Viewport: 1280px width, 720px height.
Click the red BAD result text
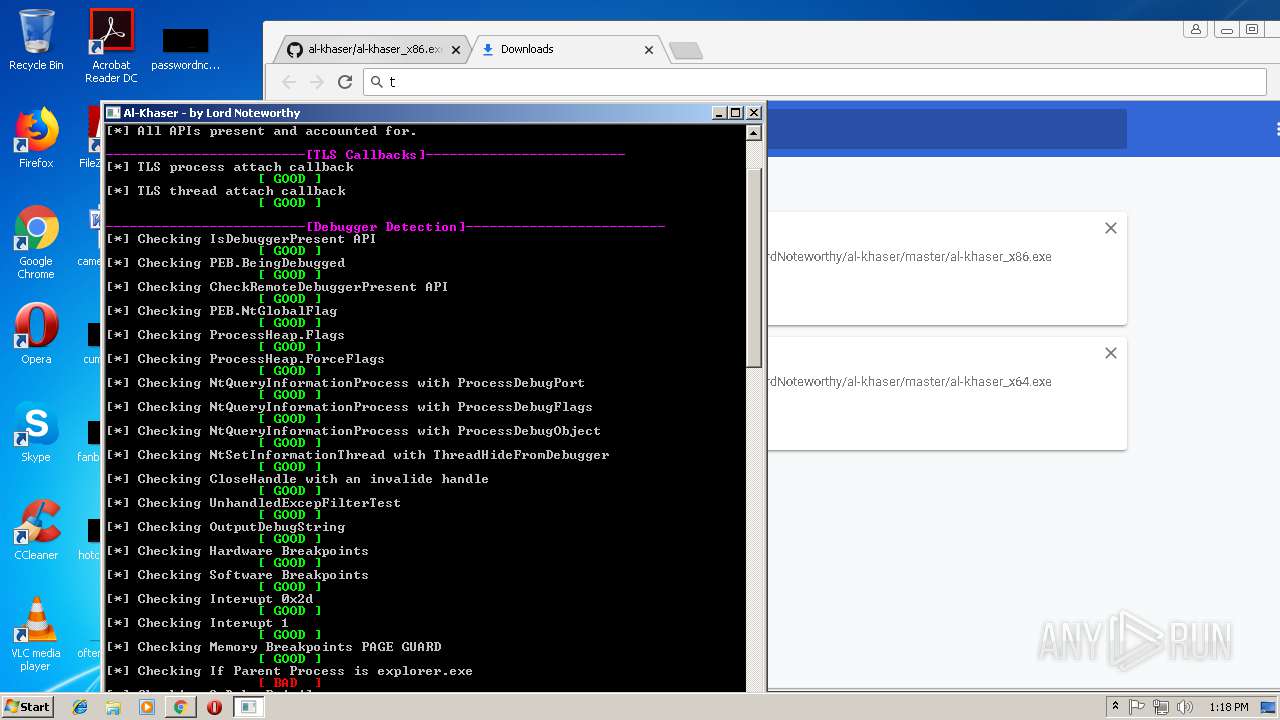click(x=290, y=683)
